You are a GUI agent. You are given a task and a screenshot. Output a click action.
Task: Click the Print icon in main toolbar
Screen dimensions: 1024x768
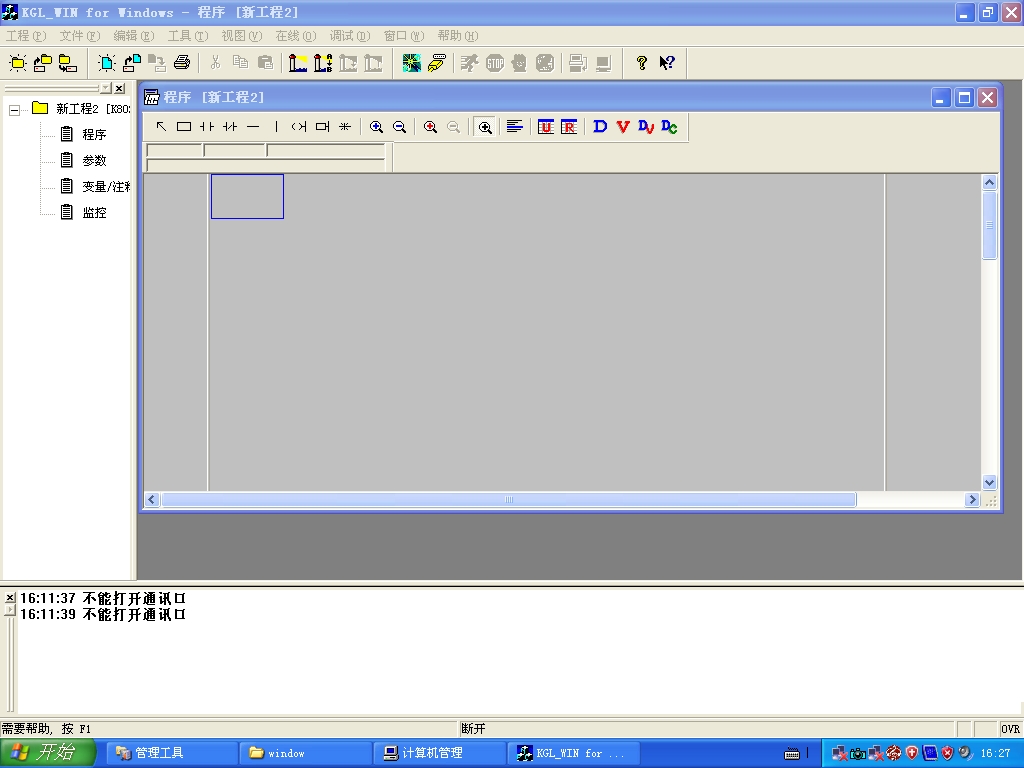(x=182, y=63)
